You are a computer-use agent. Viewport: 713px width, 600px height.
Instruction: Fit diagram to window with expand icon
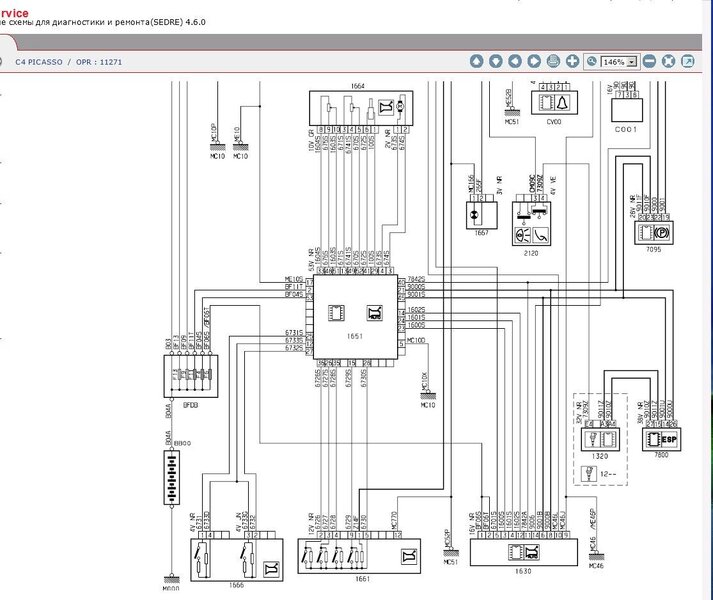pyautogui.click(x=669, y=61)
